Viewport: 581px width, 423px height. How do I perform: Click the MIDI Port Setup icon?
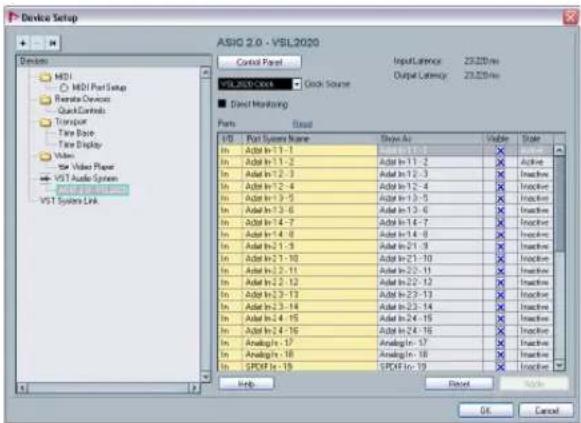pos(64,87)
